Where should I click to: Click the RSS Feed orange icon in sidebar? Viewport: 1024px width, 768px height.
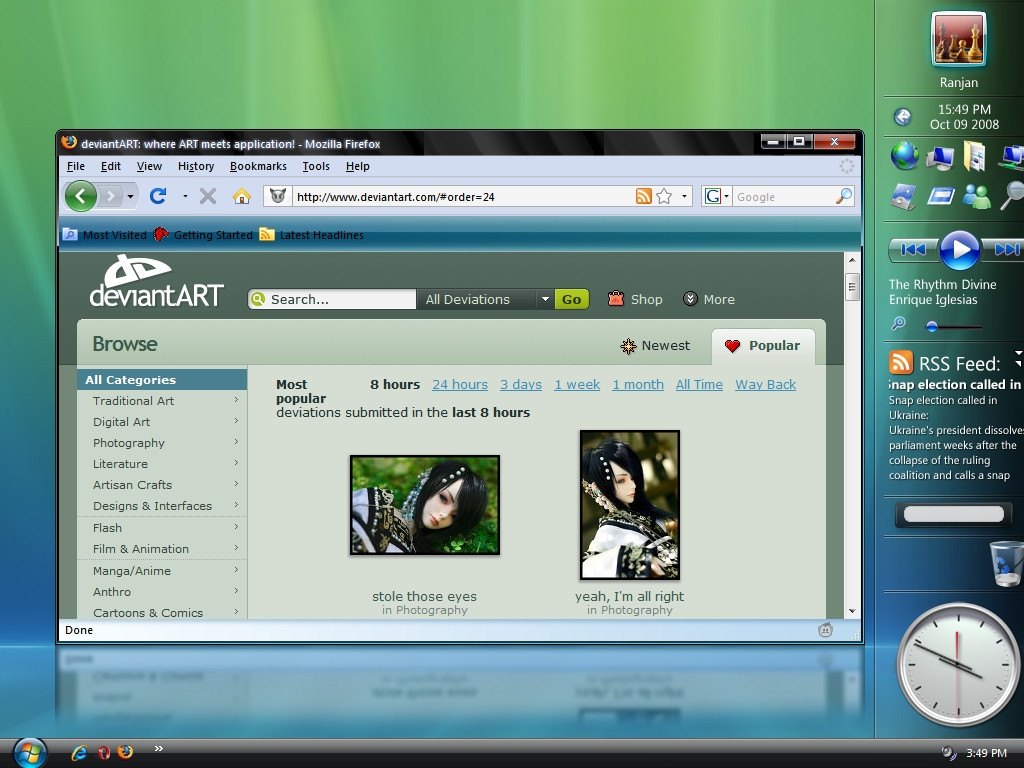coord(901,362)
